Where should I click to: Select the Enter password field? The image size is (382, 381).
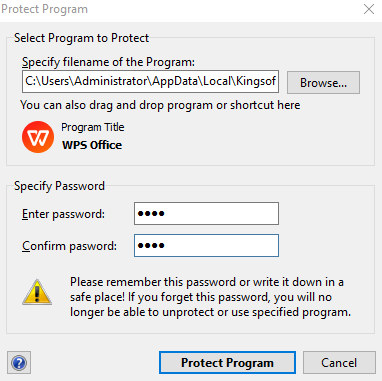[206, 213]
